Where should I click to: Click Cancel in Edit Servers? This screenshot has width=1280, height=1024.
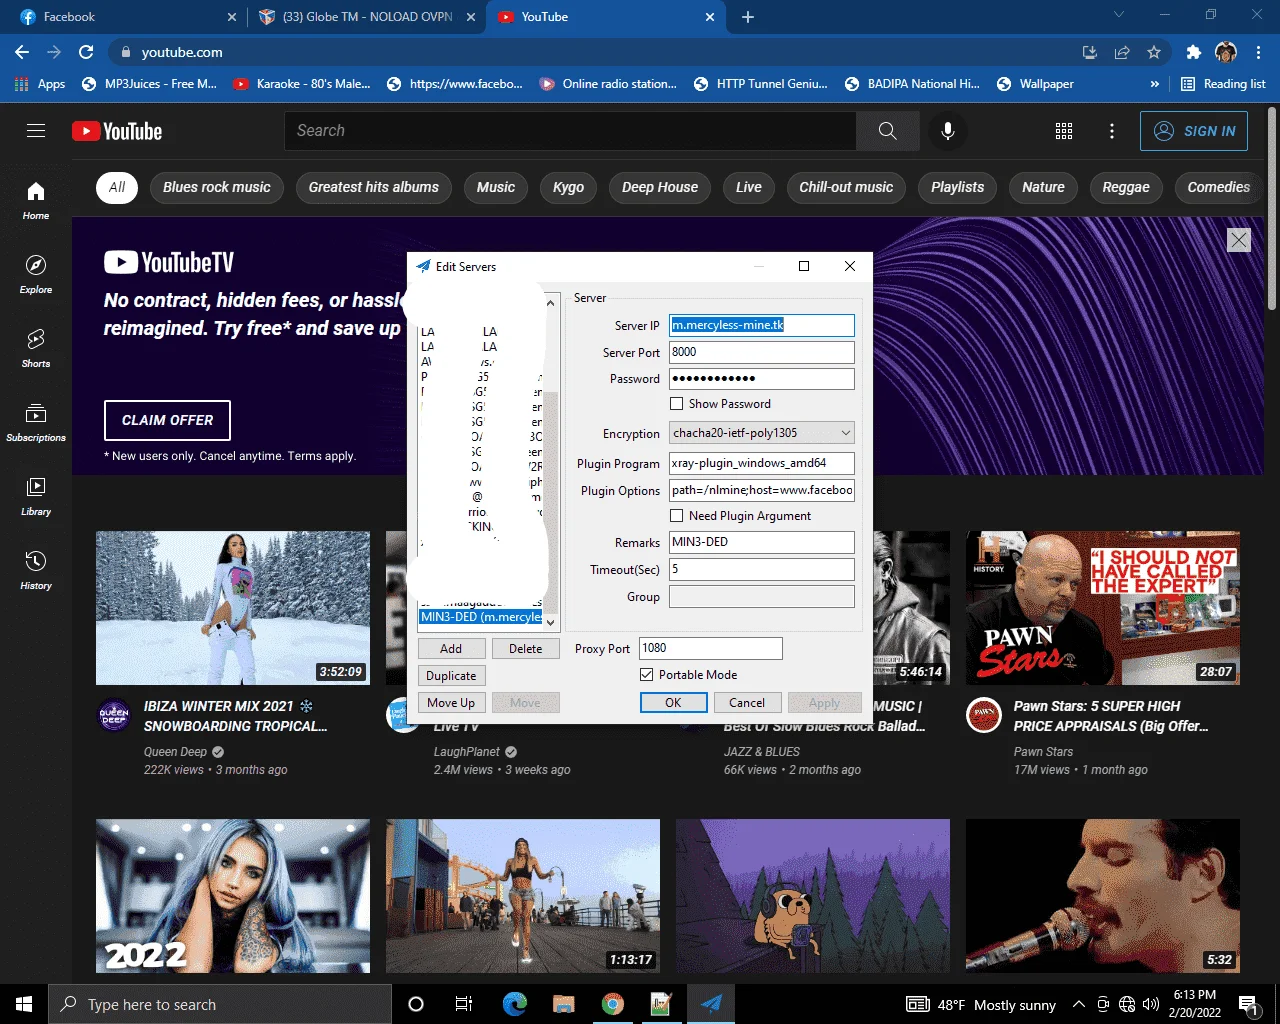click(747, 703)
